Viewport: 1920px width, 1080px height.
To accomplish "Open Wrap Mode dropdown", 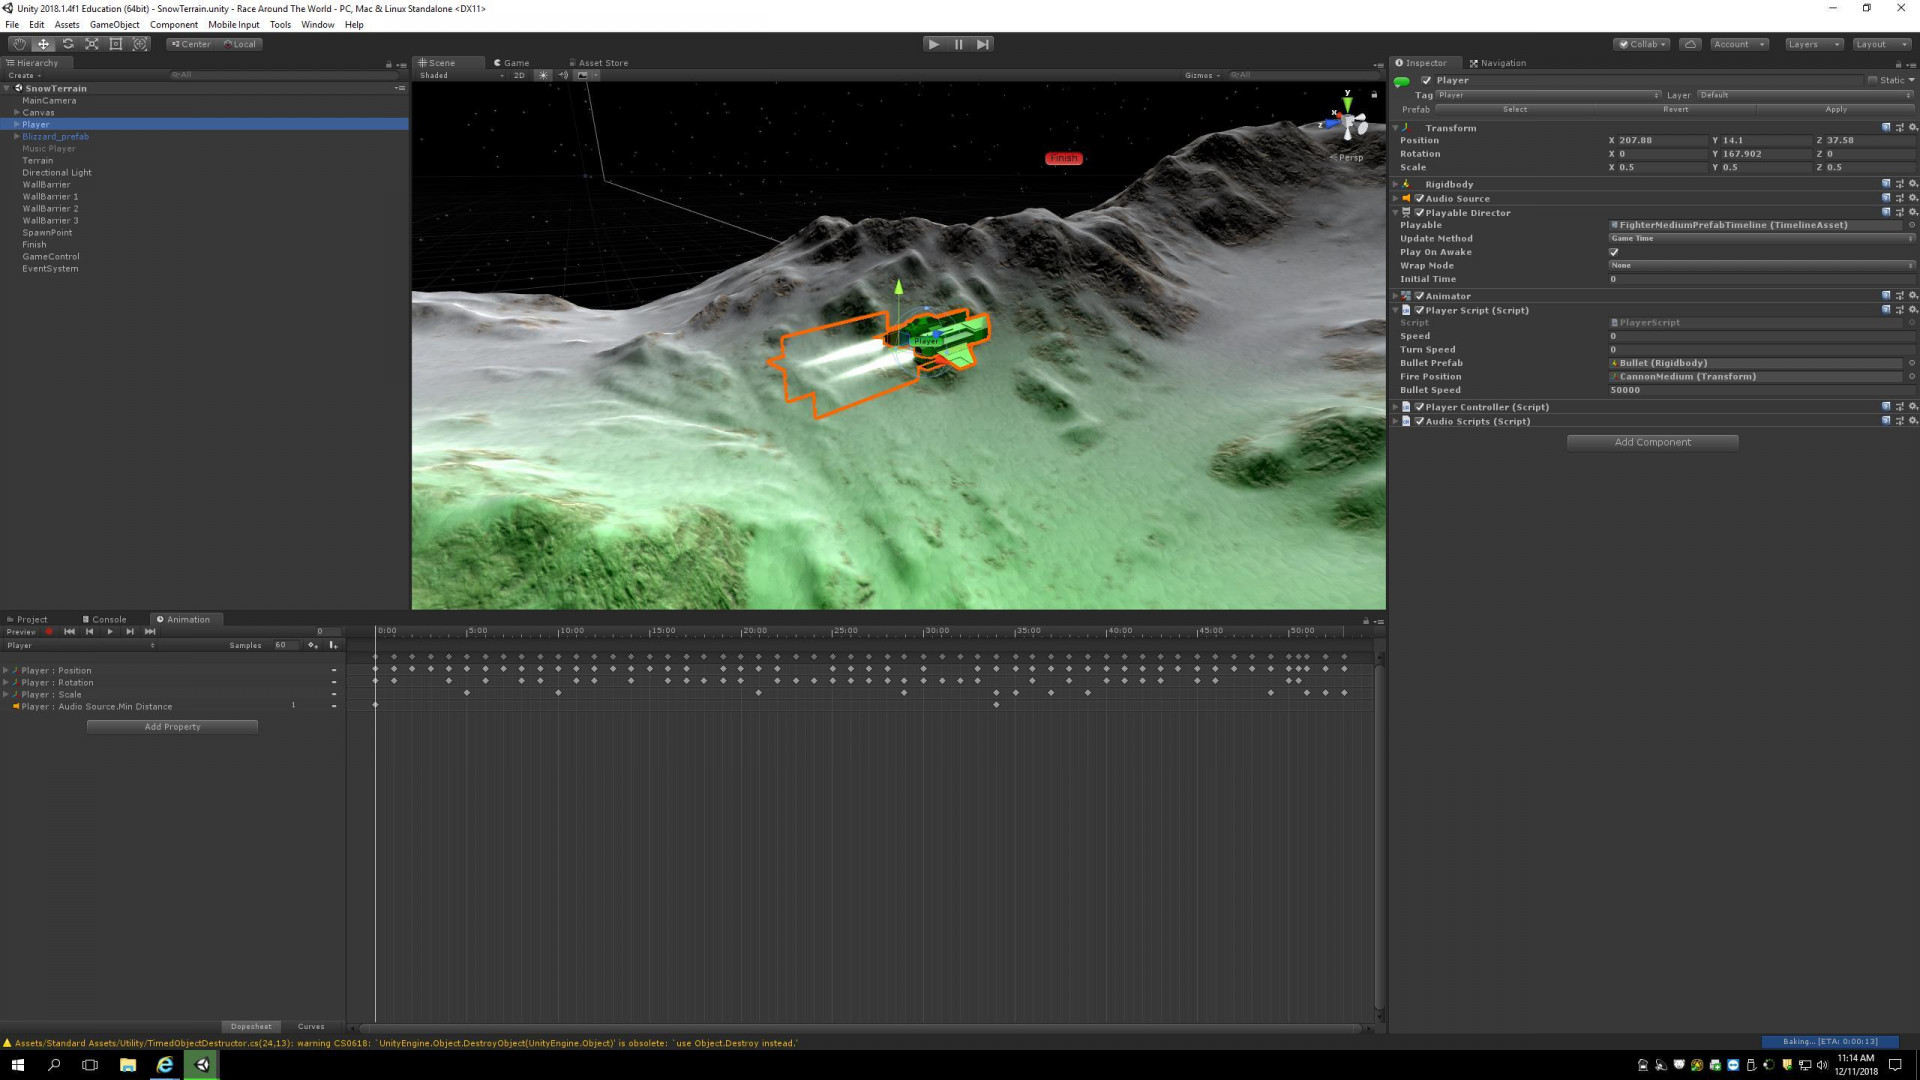I will click(1761, 265).
